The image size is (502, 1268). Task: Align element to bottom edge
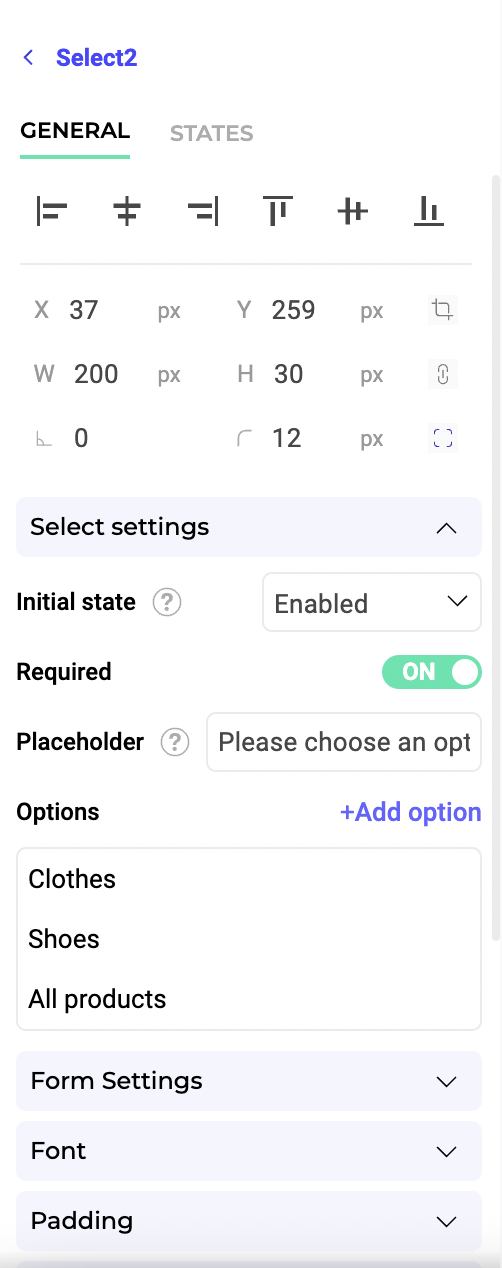[429, 212]
